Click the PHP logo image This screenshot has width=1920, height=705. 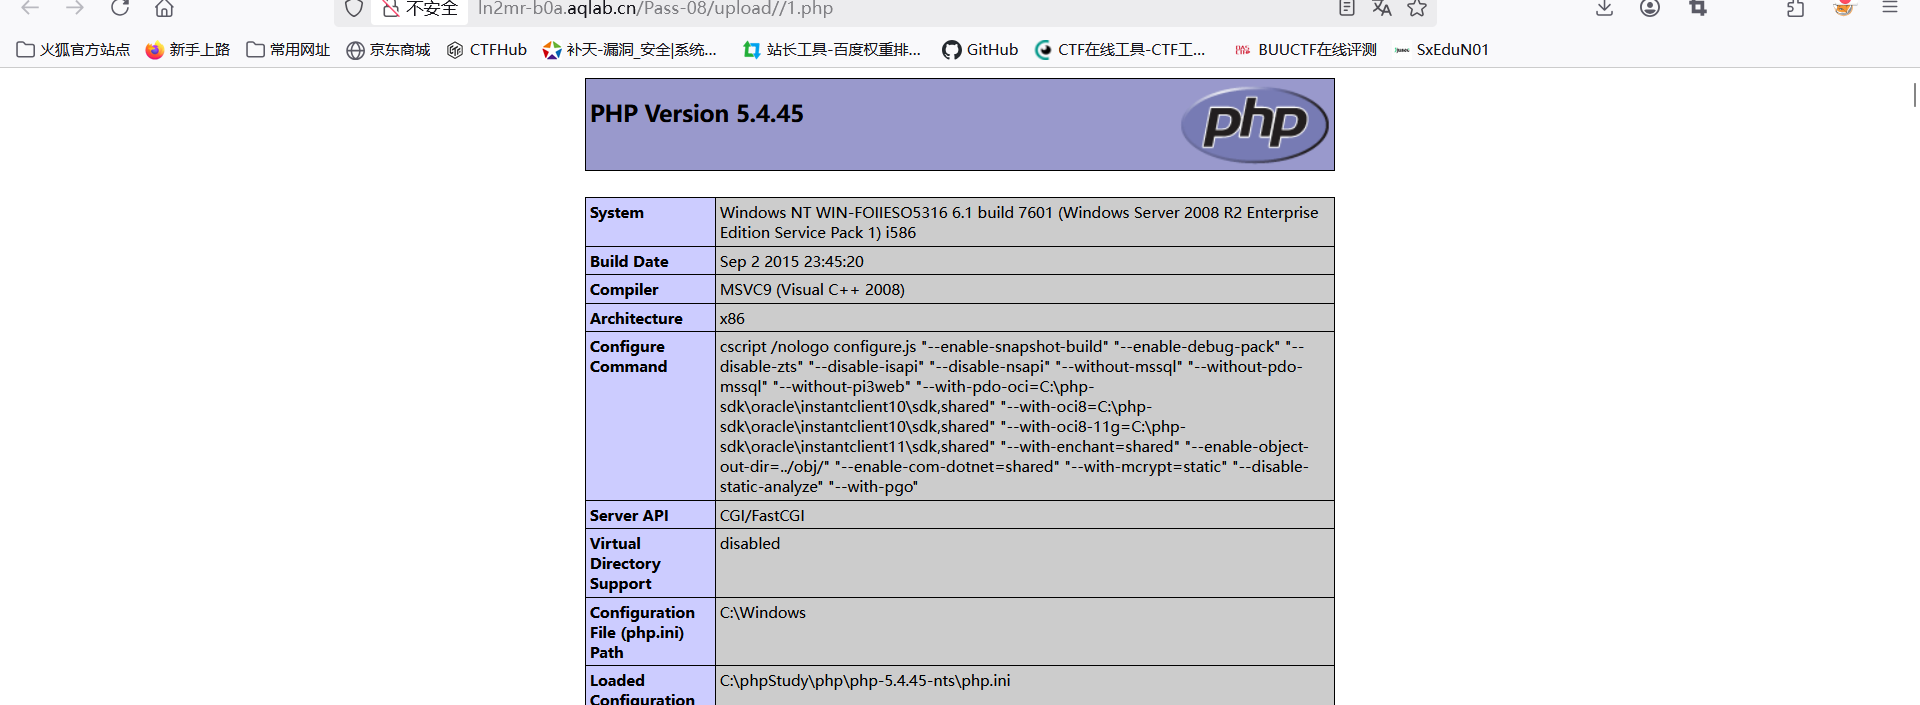coord(1254,124)
